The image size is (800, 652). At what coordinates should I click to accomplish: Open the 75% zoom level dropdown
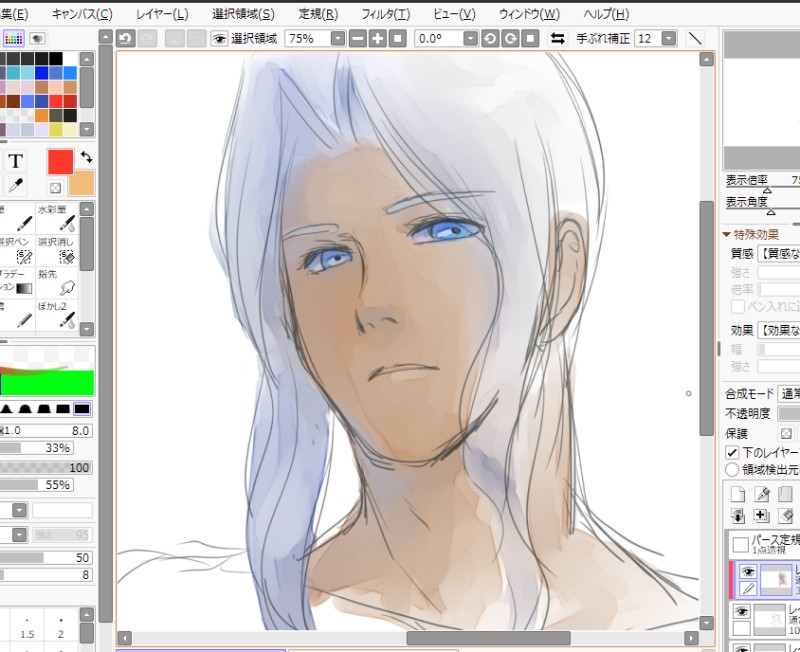pos(338,39)
